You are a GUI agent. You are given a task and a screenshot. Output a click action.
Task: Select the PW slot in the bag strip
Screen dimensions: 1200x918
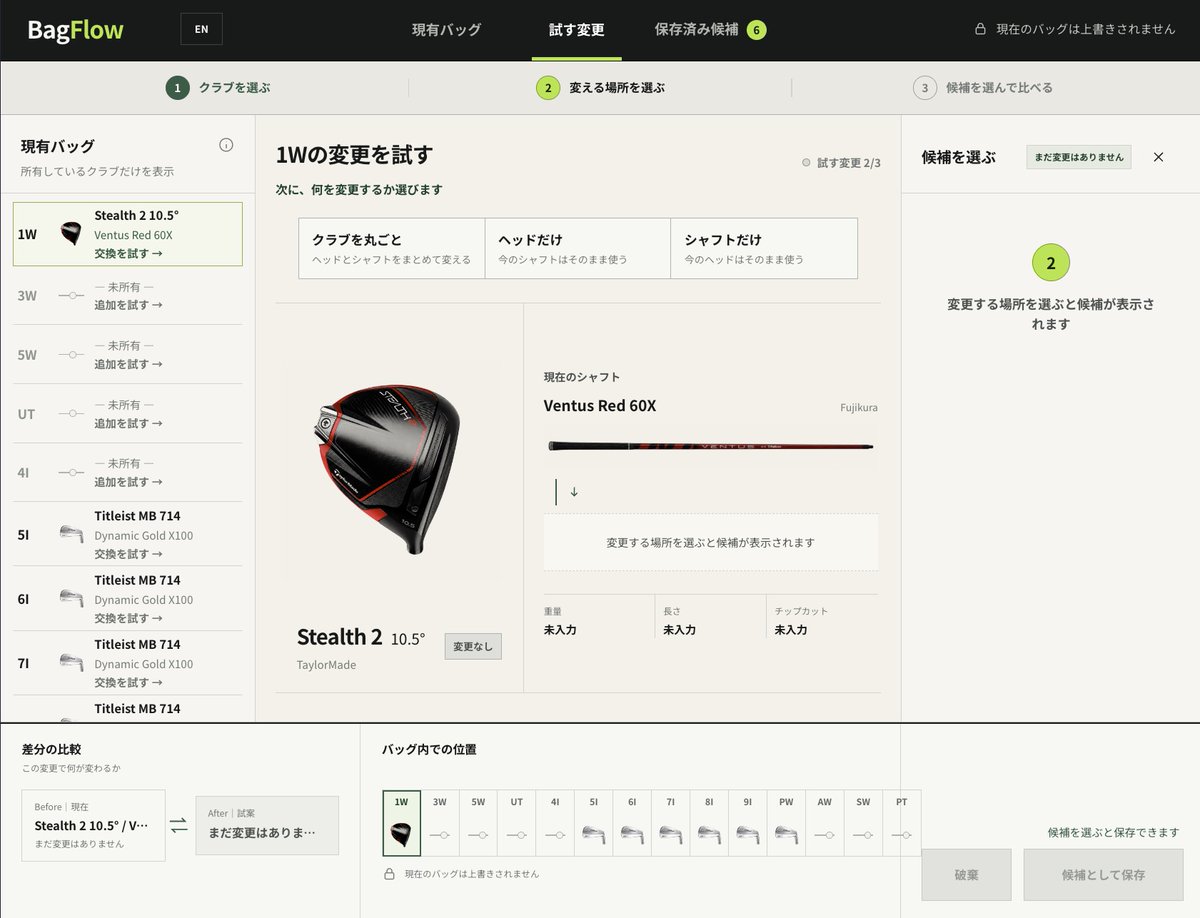[x=786, y=823]
